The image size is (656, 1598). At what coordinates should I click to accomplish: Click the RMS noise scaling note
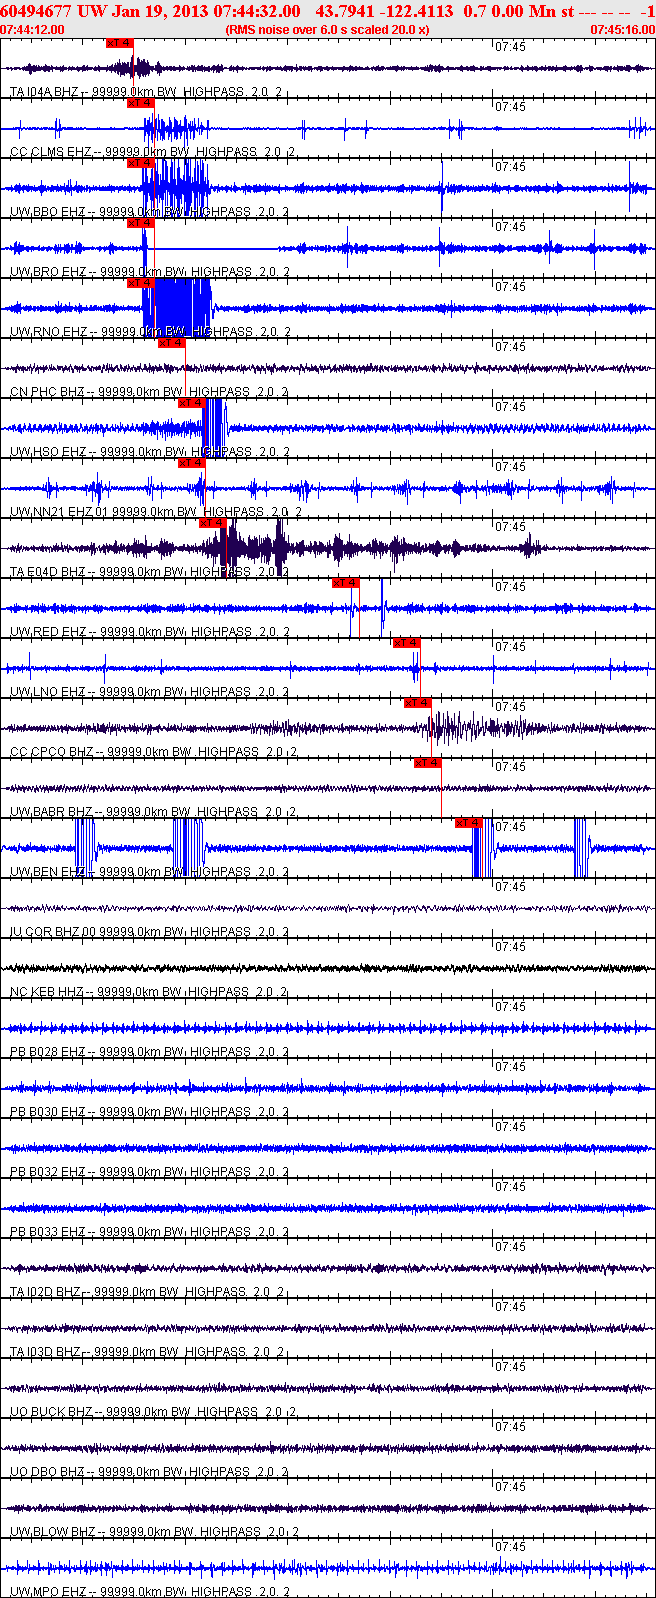328,29
